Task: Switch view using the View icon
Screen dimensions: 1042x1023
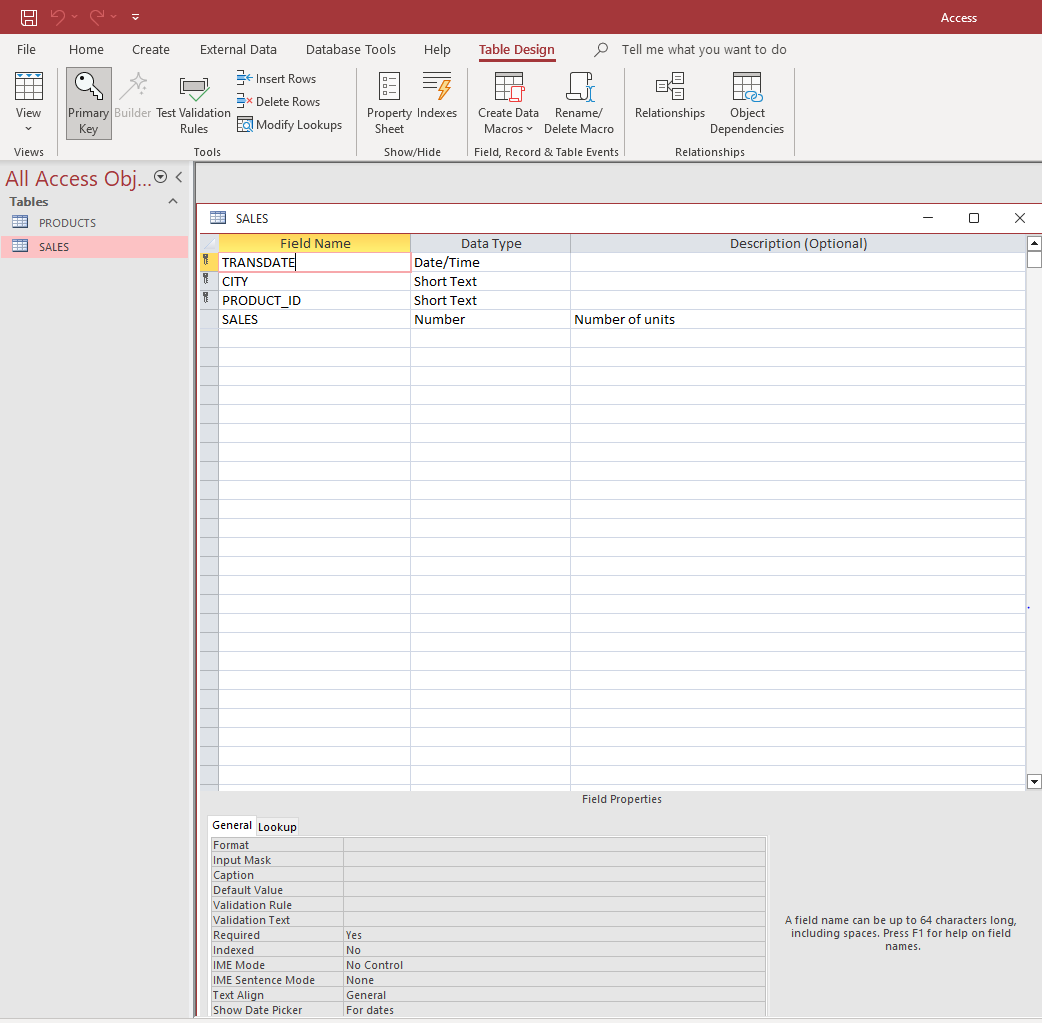Action: [x=29, y=87]
